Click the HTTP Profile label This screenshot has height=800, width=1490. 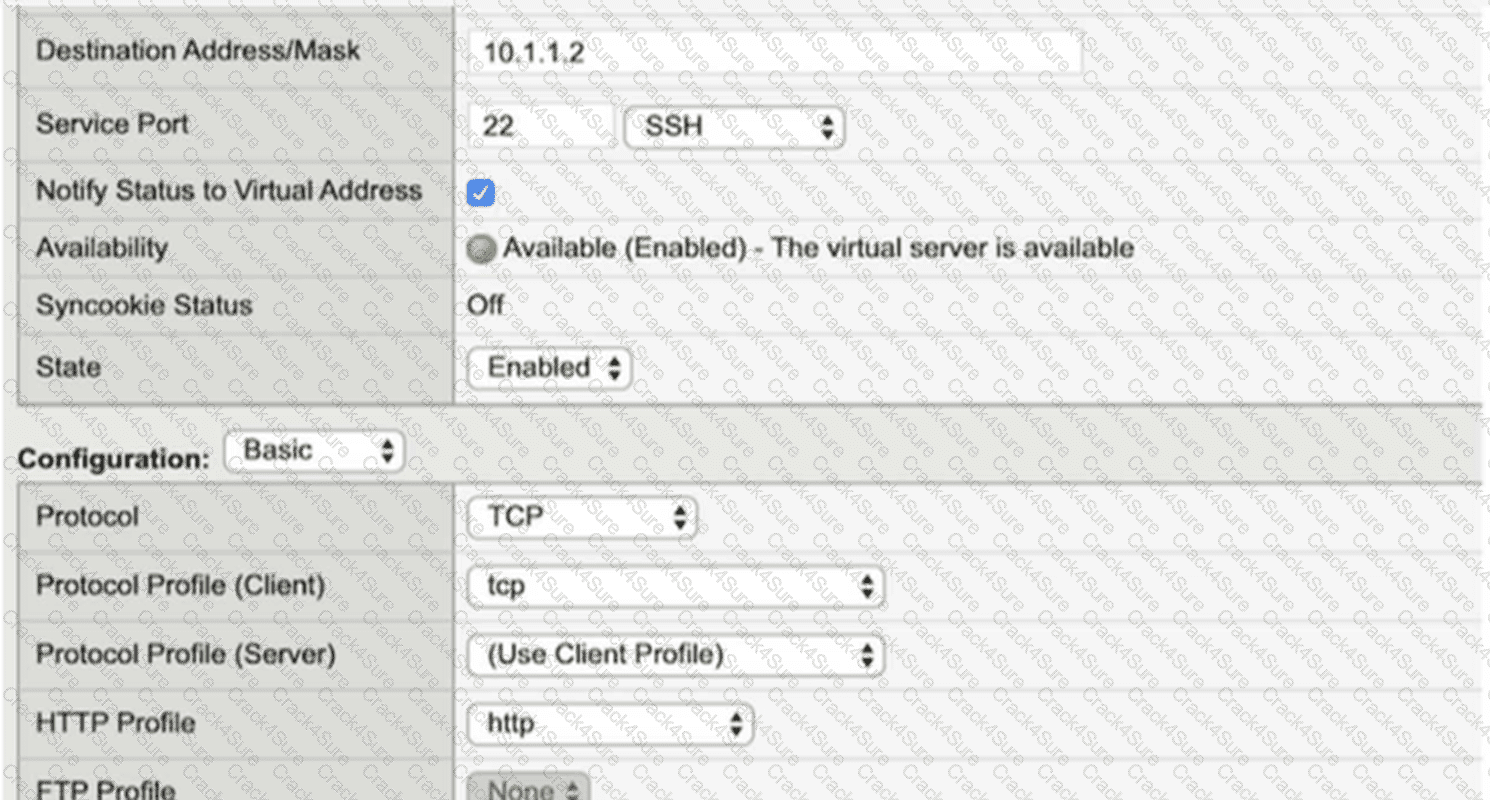[116, 723]
